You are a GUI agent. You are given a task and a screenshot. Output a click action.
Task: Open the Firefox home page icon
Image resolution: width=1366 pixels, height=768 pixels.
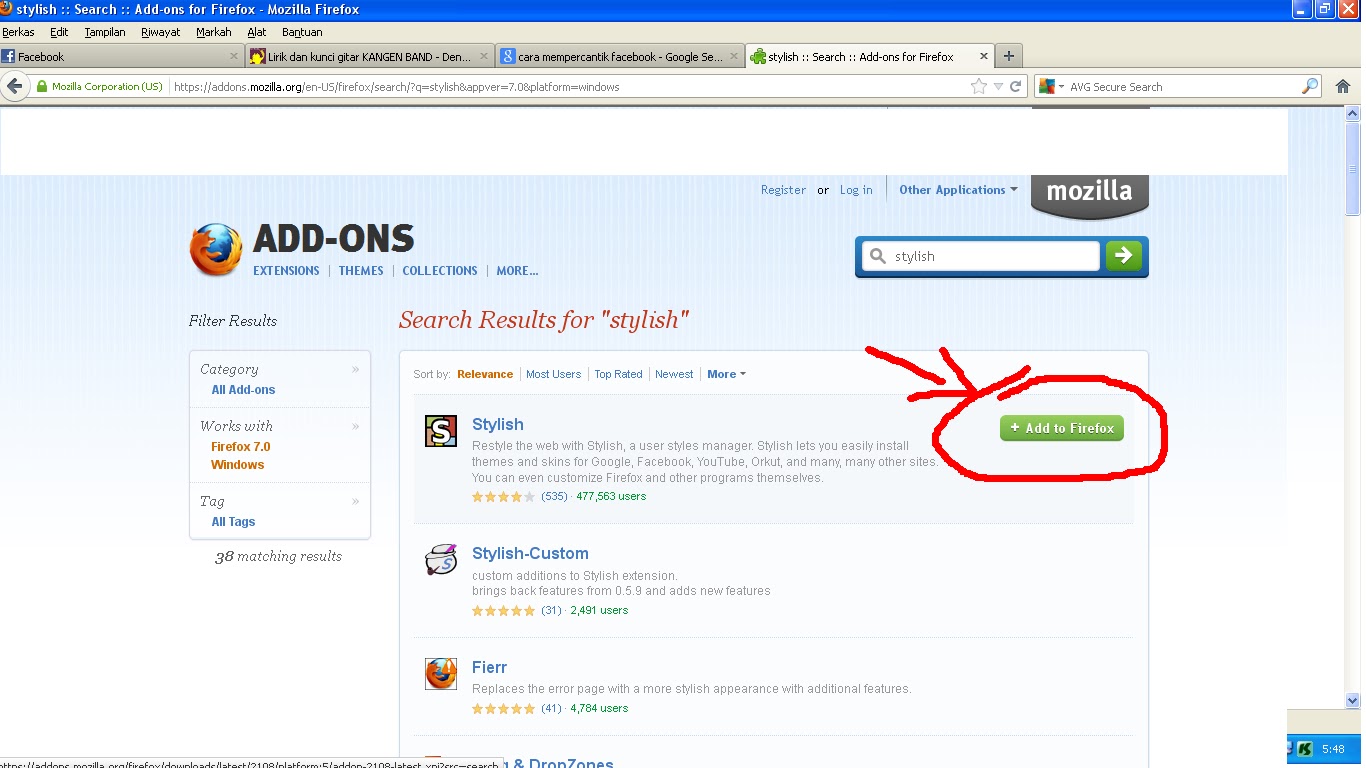point(1343,87)
